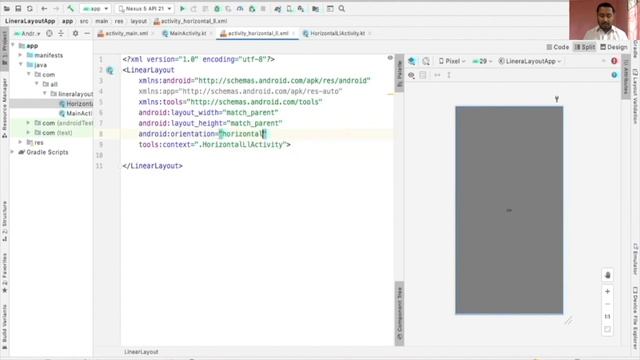Image resolution: width=640 pixels, height=360 pixels.
Task: Click the red error indicator icon
Action: tap(614, 61)
